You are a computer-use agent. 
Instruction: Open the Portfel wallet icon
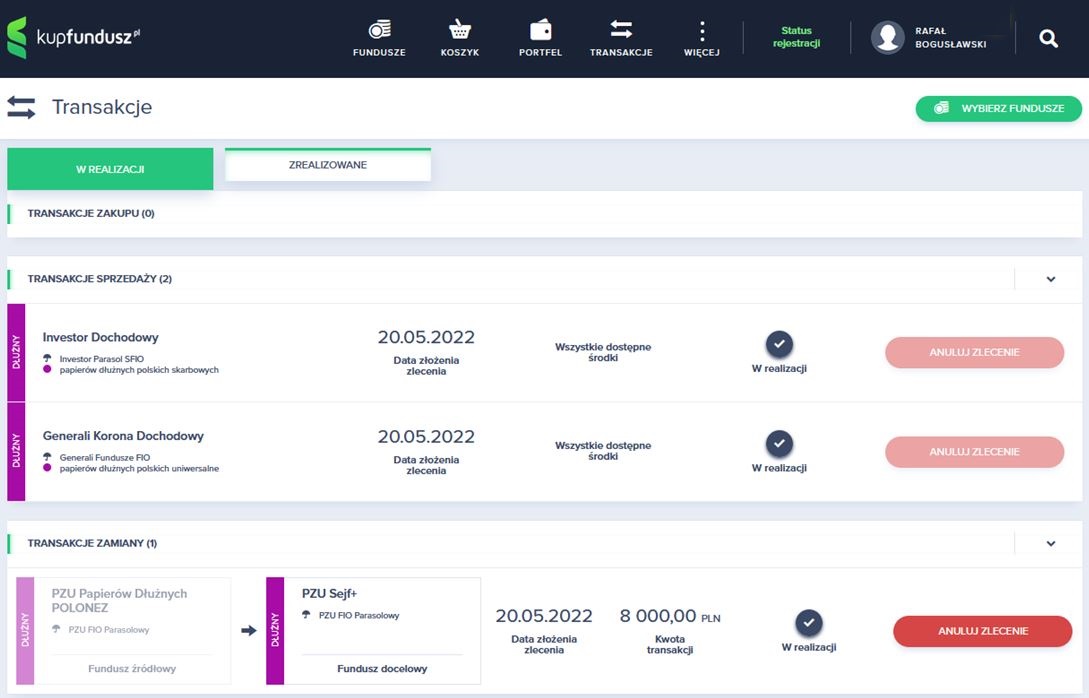(x=540, y=30)
